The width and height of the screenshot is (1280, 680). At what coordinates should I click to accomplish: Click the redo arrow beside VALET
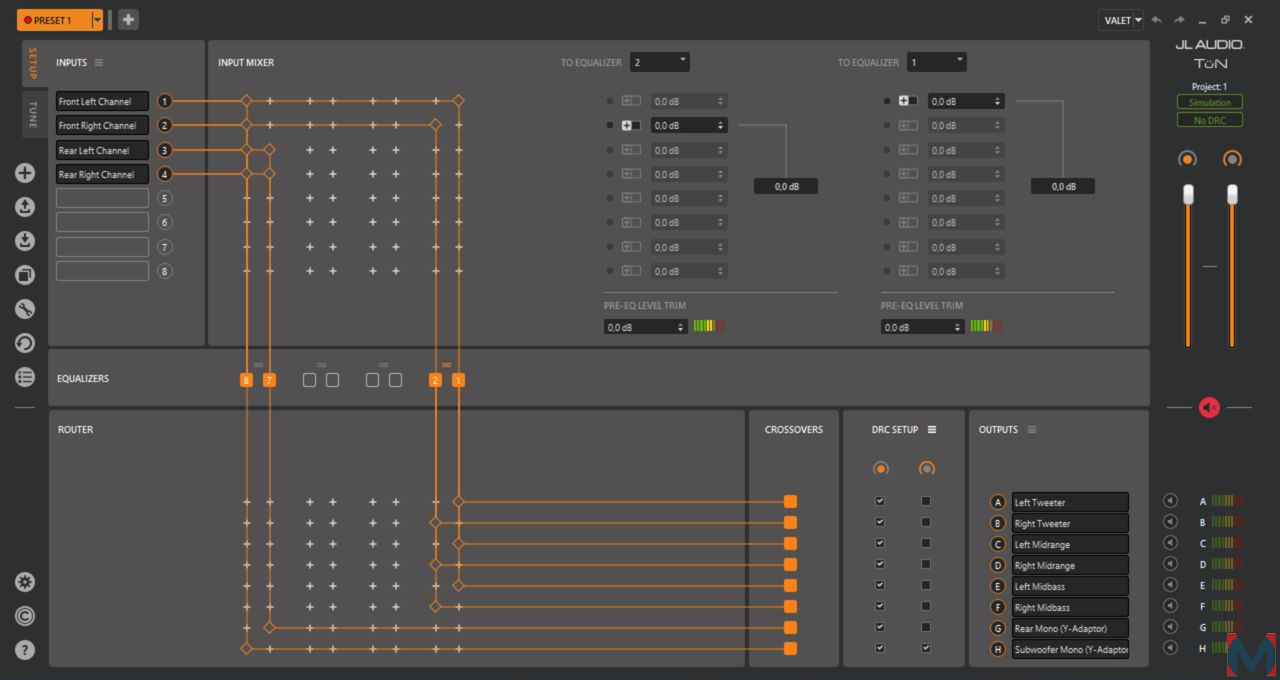pyautogui.click(x=1179, y=20)
